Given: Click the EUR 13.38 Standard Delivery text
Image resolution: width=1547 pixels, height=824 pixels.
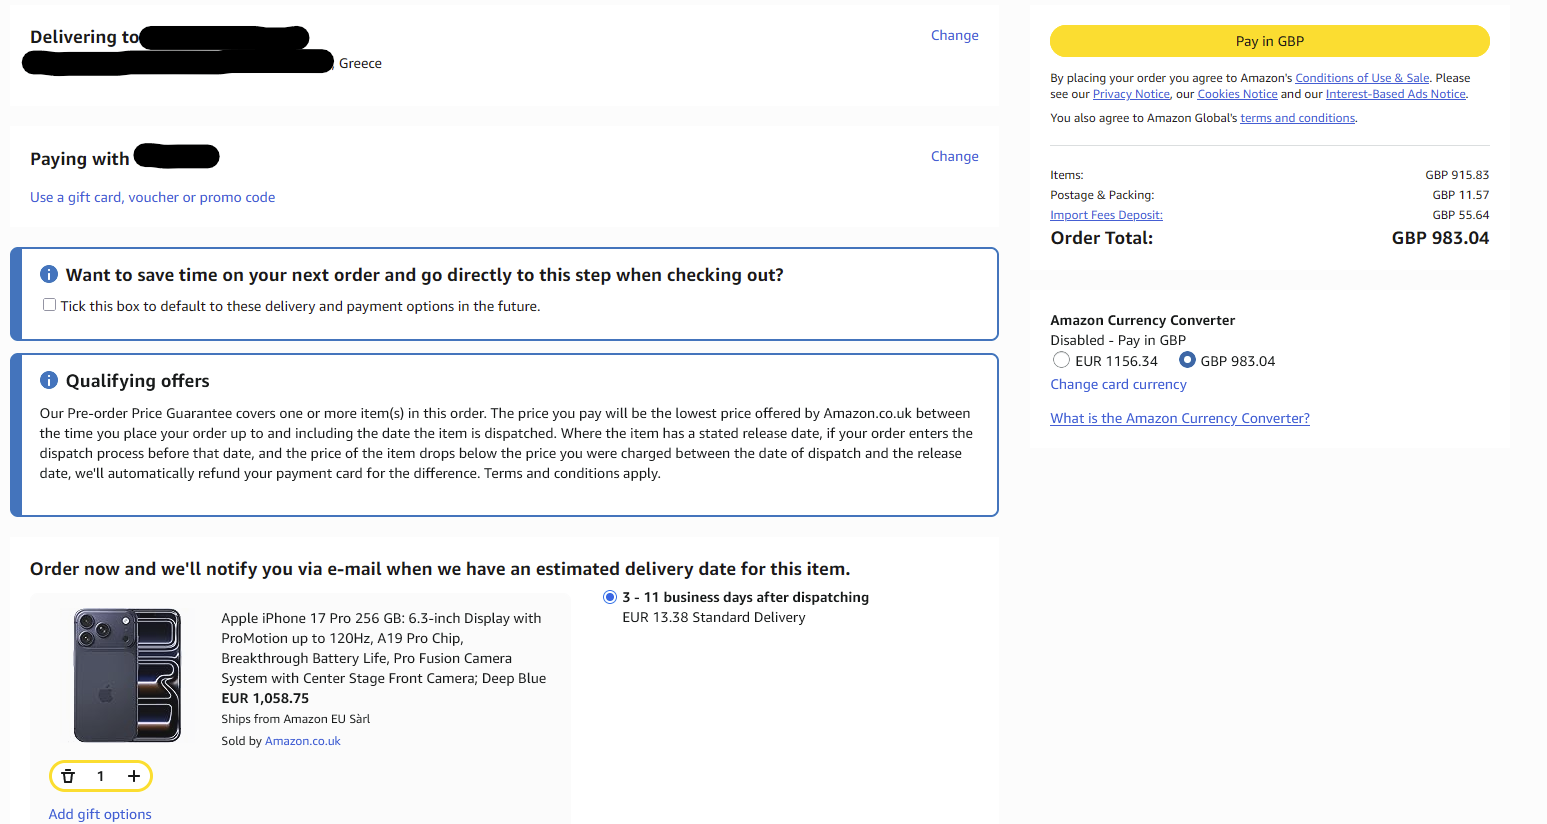Looking at the screenshot, I should coord(714,617).
